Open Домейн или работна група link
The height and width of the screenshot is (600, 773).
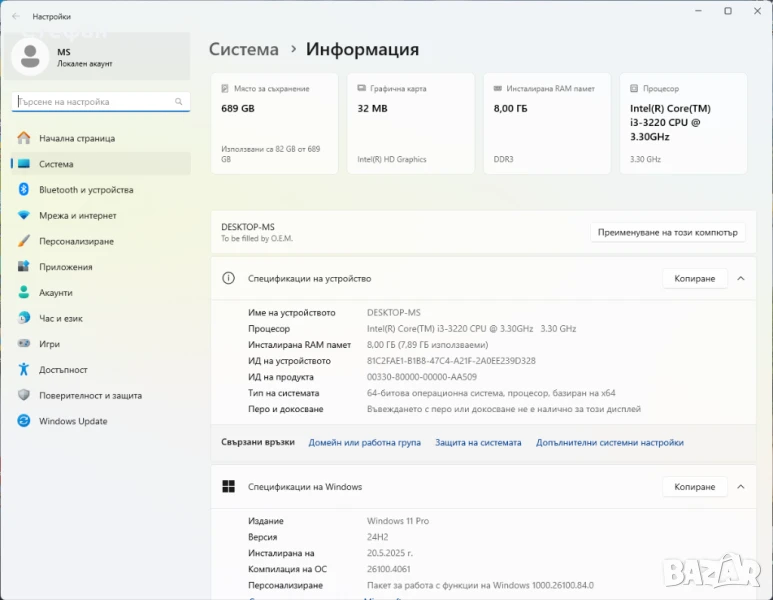(x=364, y=442)
